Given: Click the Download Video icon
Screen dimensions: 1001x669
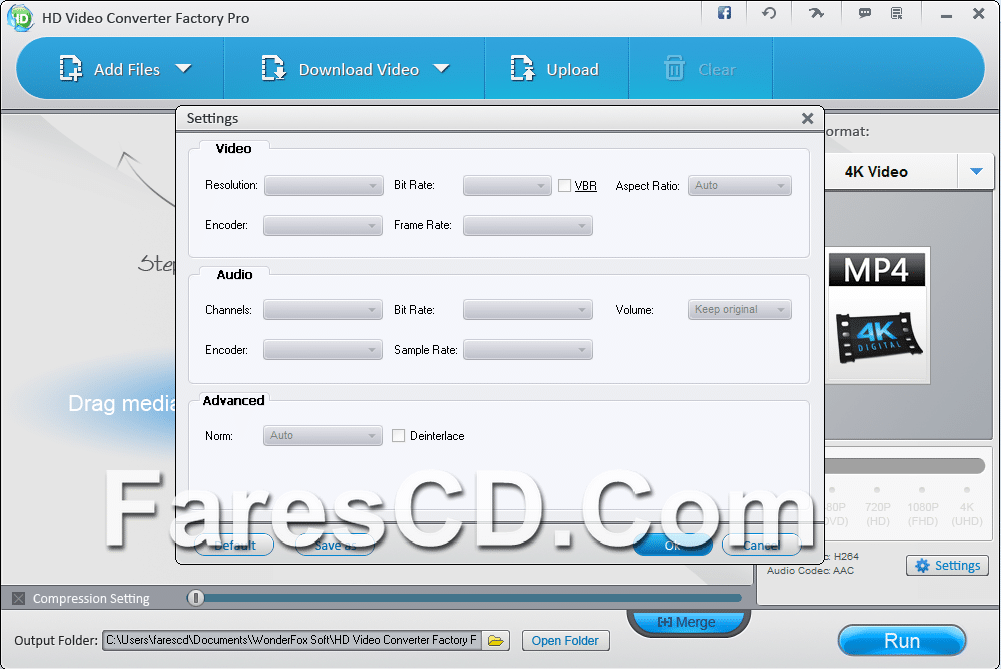Looking at the screenshot, I should (x=273, y=68).
